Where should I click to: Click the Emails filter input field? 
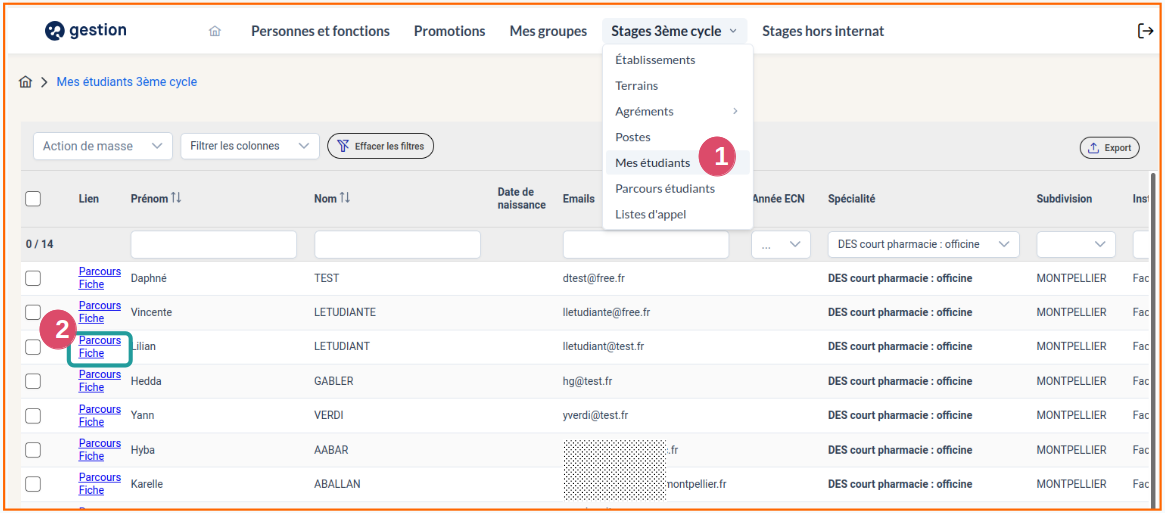[x=646, y=245]
